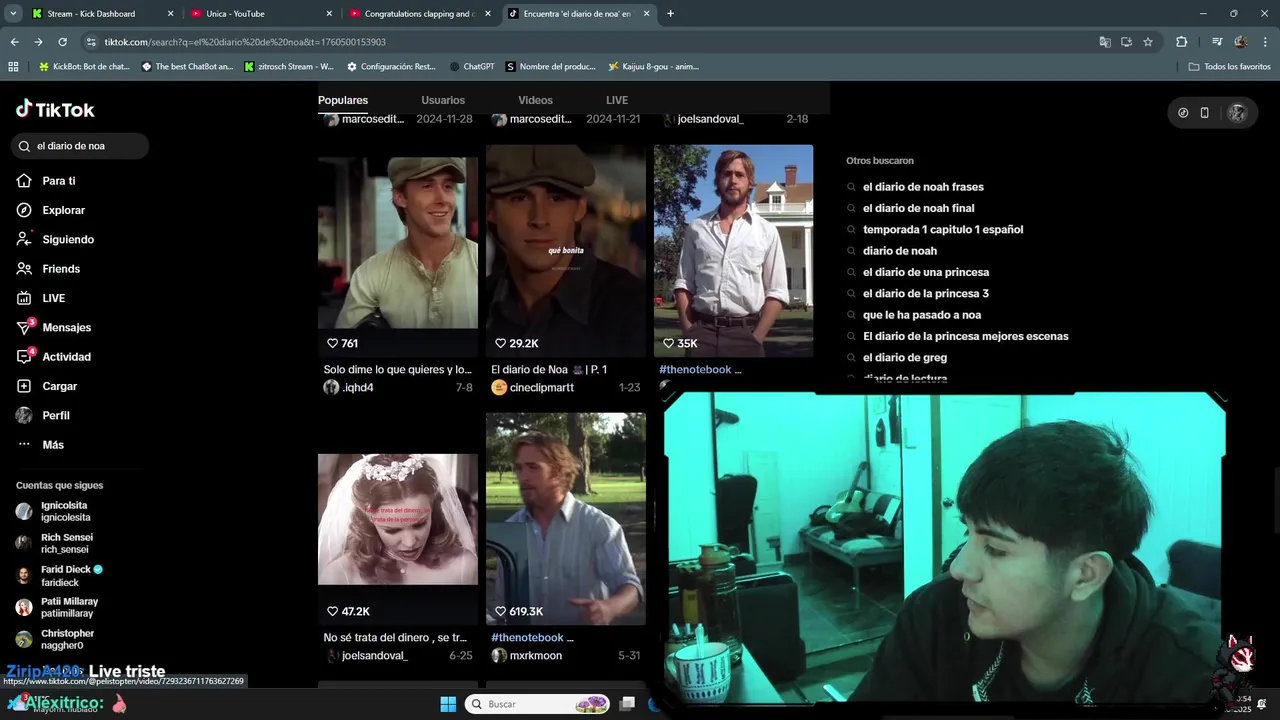This screenshot has width=1280, height=720.
Task: Bookmark this page with star icon
Action: tap(1148, 42)
